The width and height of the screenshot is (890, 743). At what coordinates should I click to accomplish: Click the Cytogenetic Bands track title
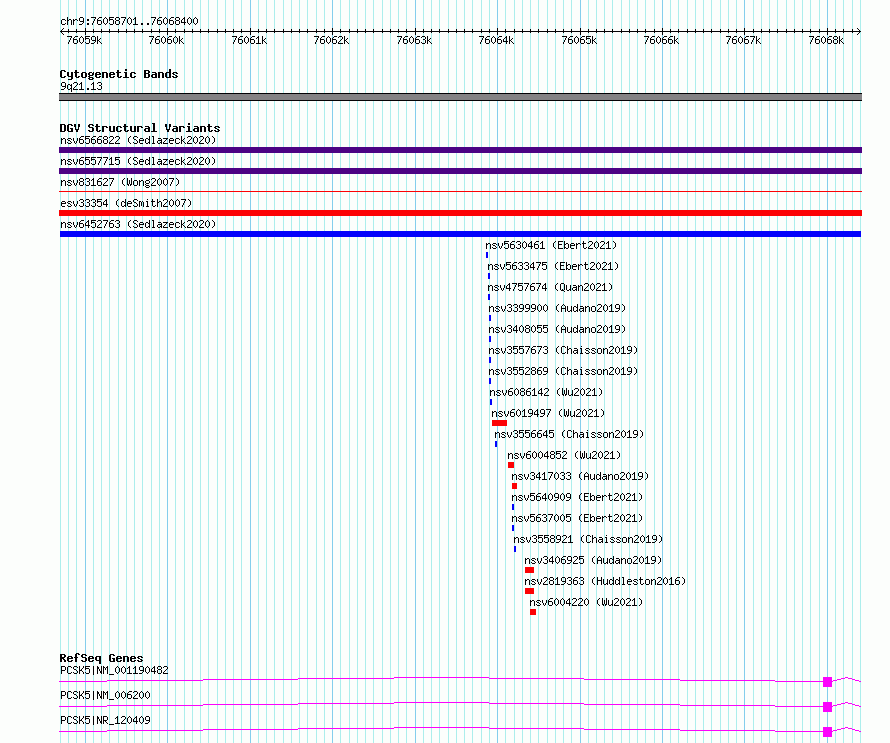pyautogui.click(x=119, y=74)
